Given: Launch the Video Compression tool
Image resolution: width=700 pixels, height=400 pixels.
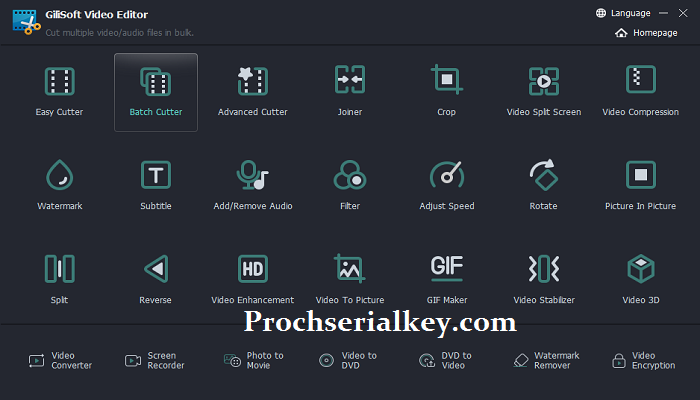Looking at the screenshot, I should [641, 92].
